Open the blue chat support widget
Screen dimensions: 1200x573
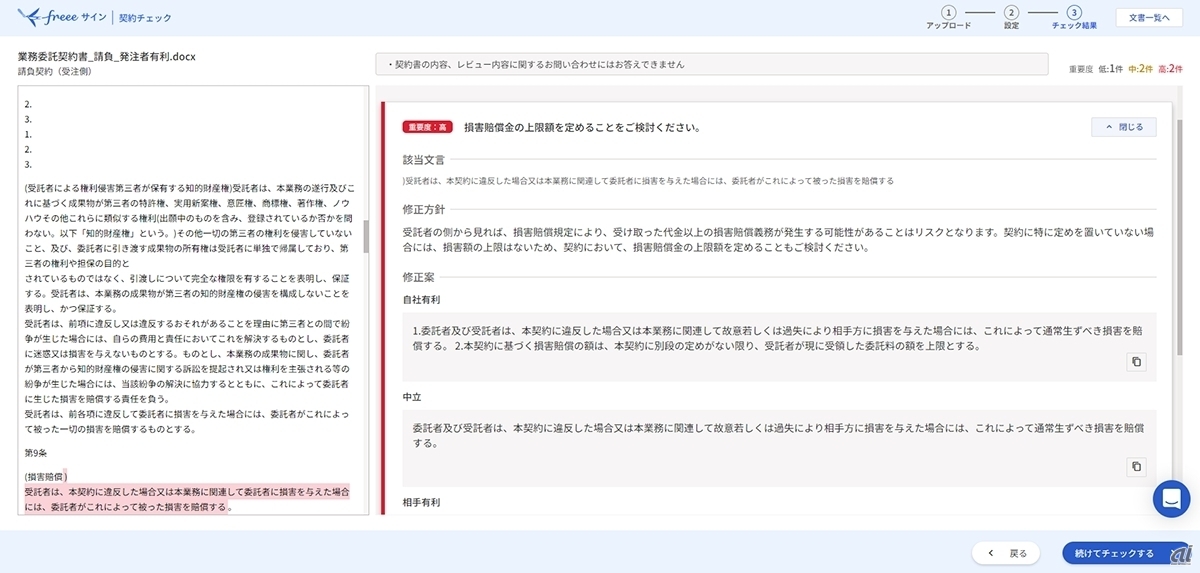click(x=1171, y=499)
